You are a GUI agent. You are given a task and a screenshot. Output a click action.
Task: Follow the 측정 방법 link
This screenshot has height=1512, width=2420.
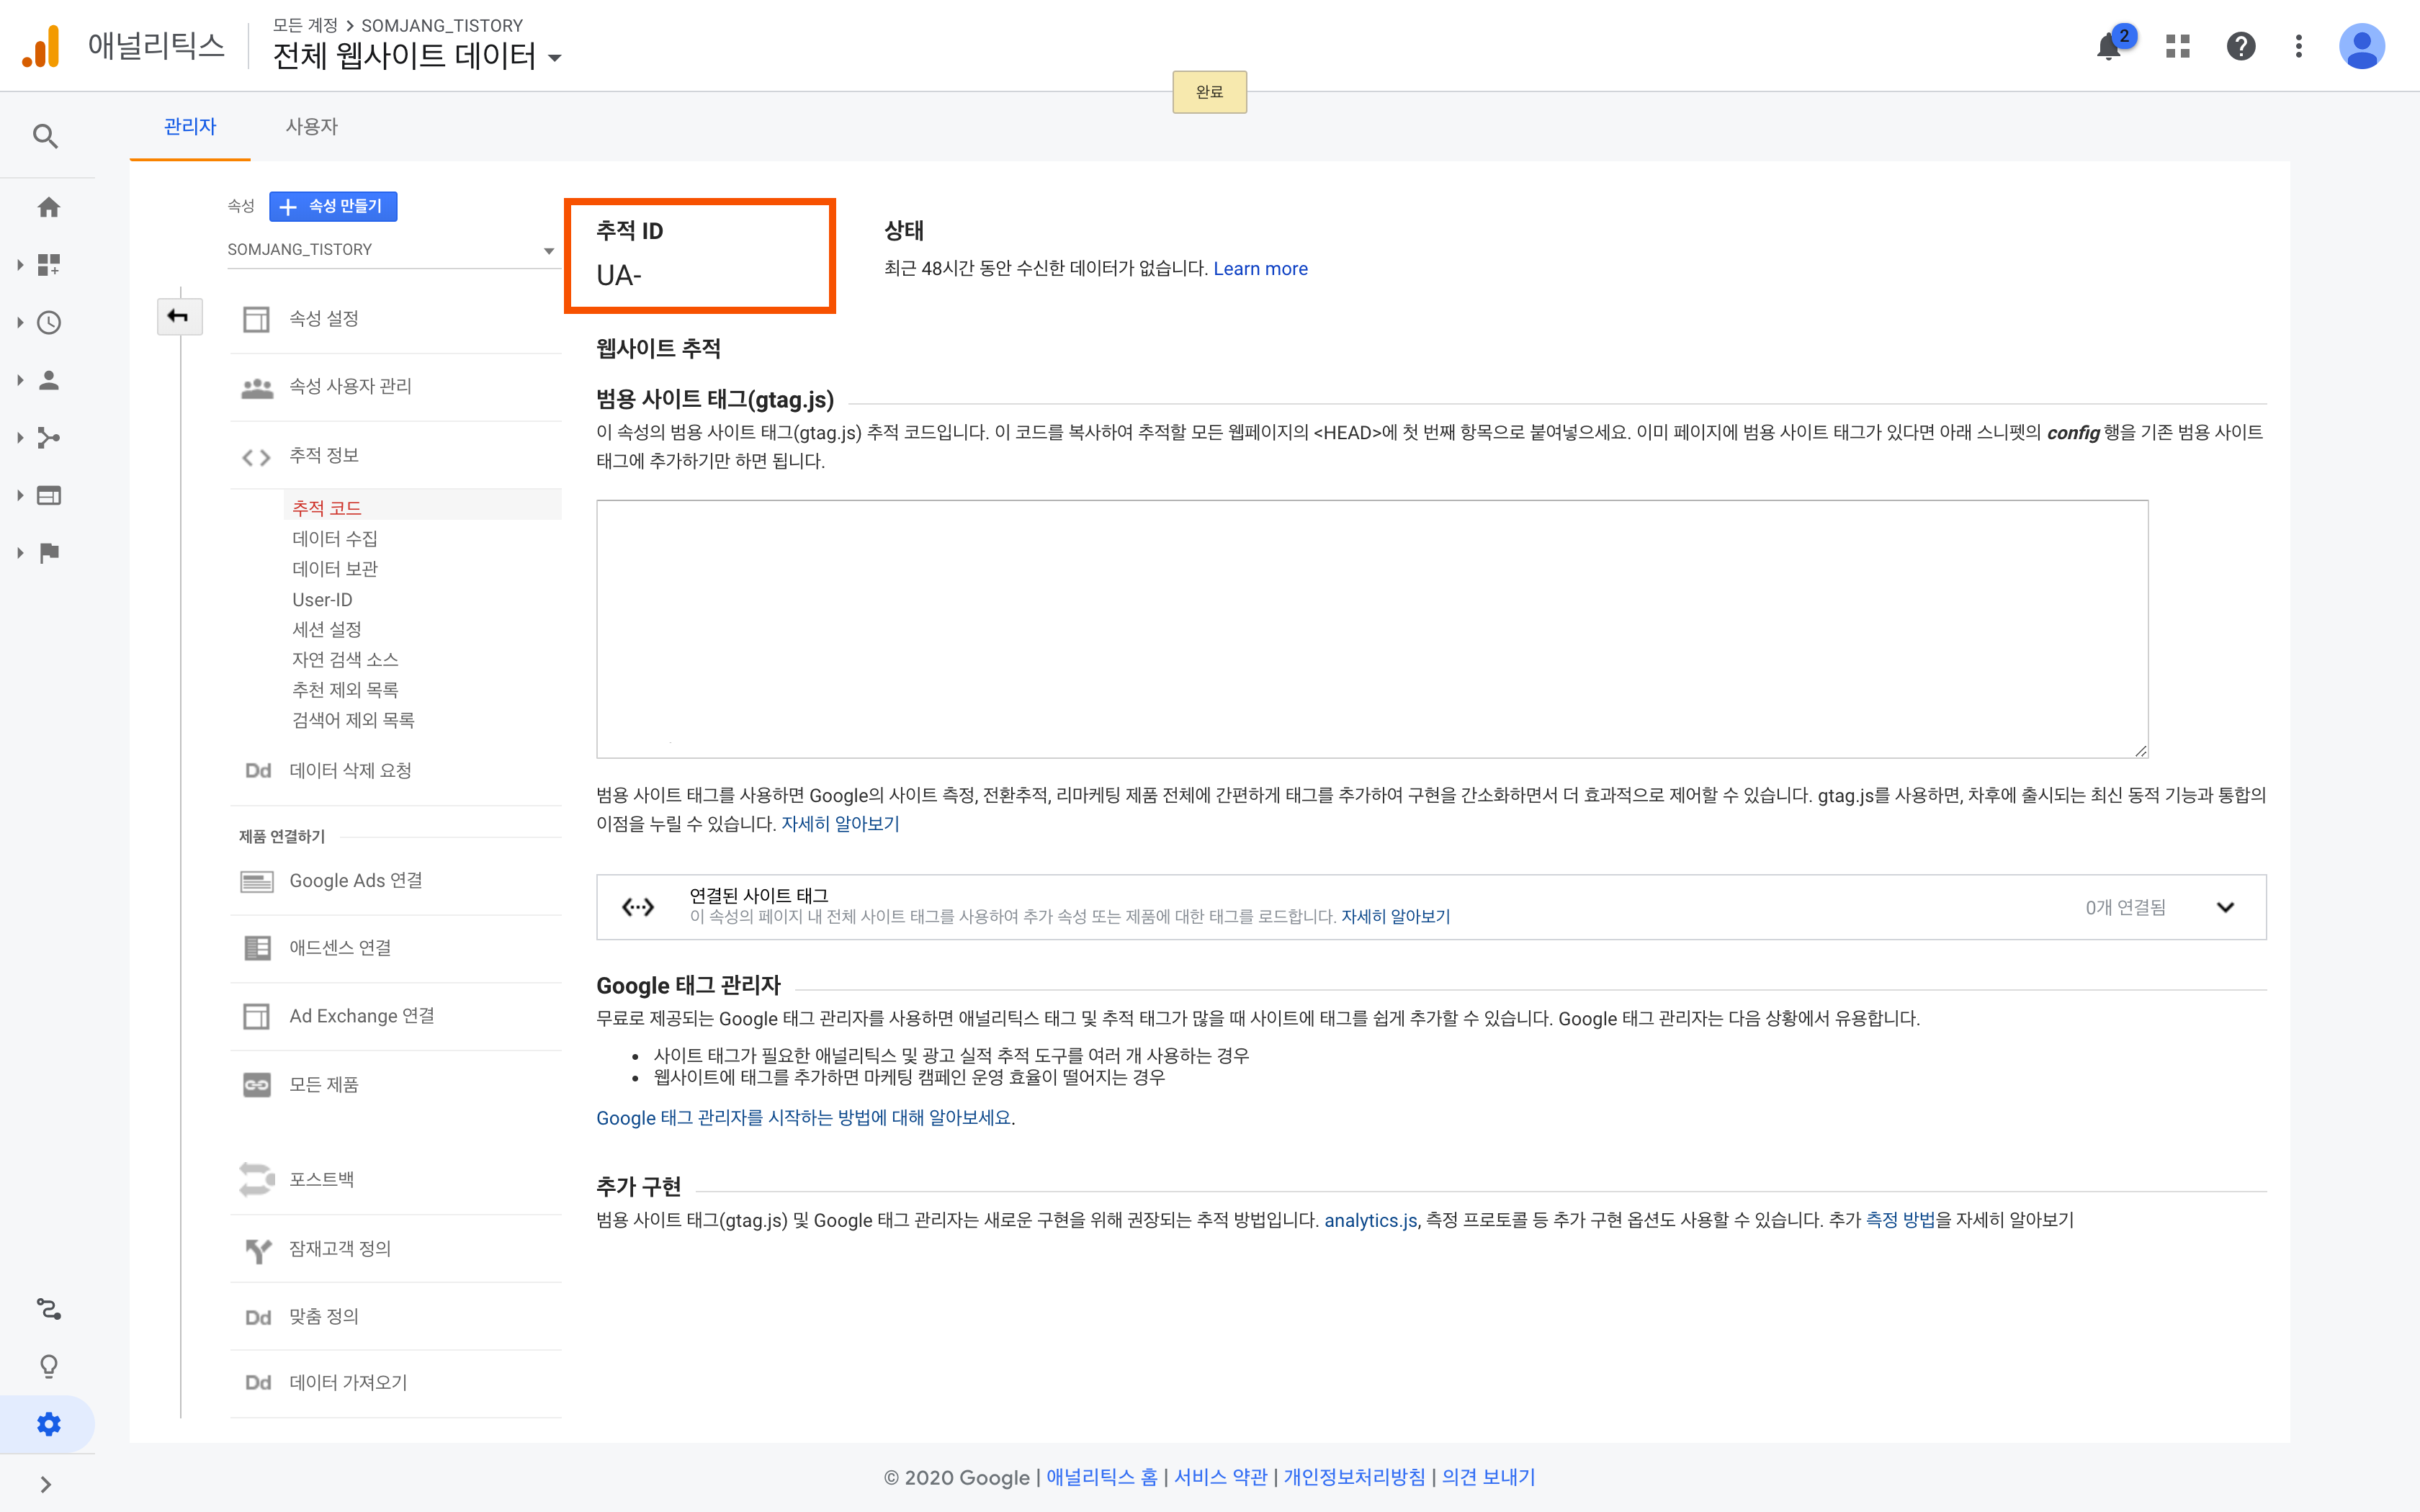pos(1900,1220)
